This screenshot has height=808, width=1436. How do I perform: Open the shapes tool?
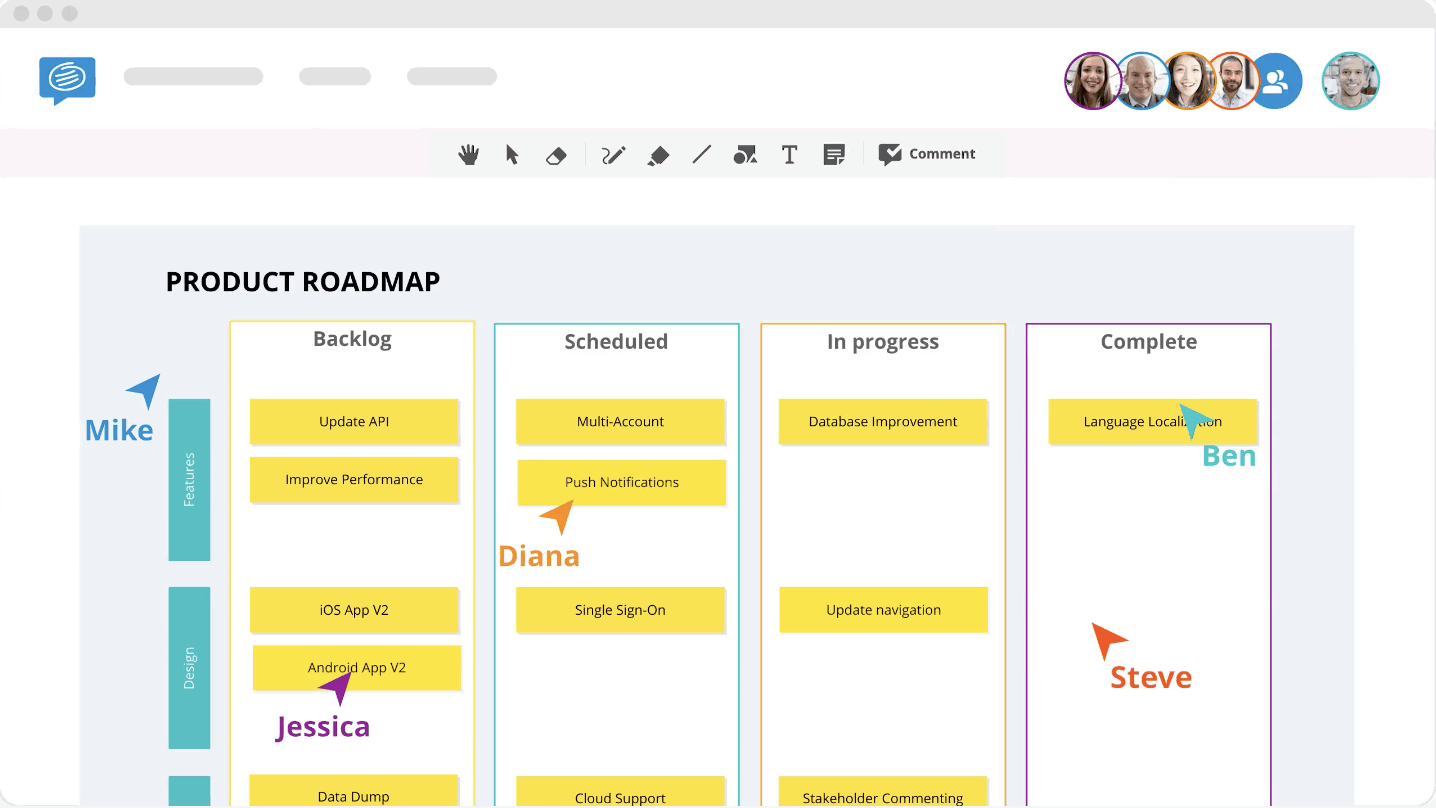[x=745, y=154]
